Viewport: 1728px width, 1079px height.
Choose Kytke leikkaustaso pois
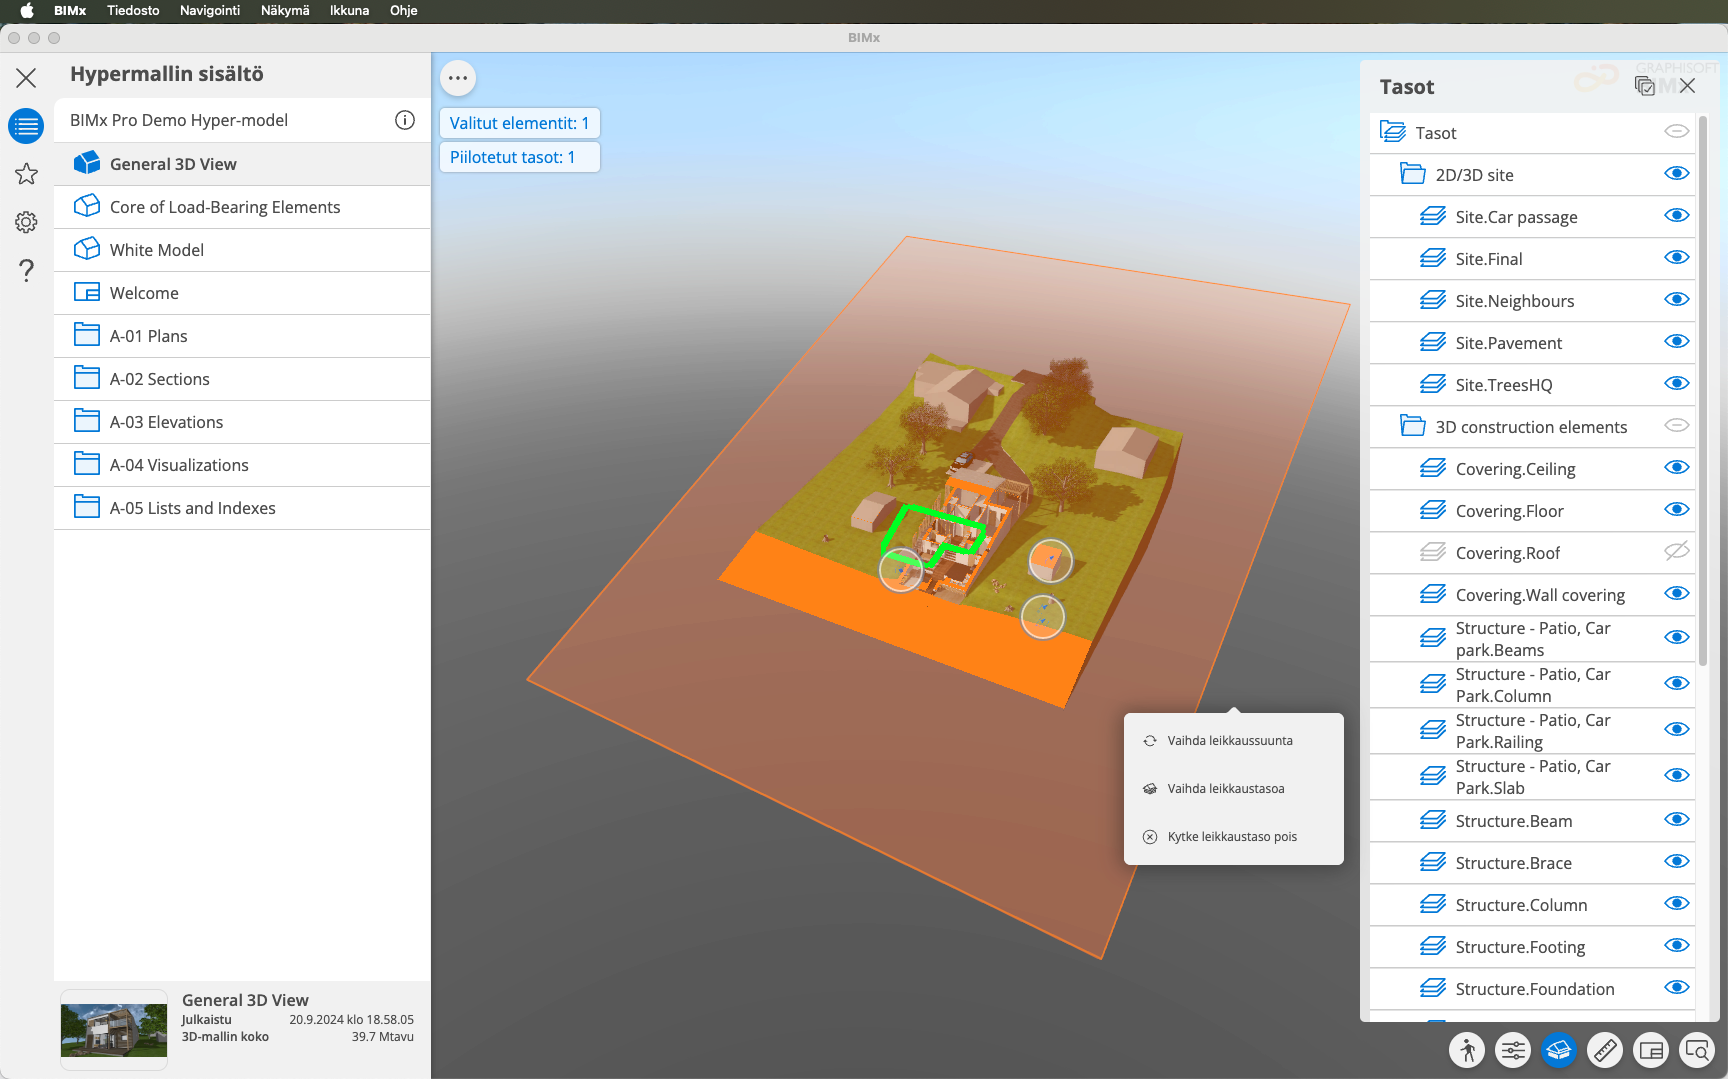(x=1233, y=837)
